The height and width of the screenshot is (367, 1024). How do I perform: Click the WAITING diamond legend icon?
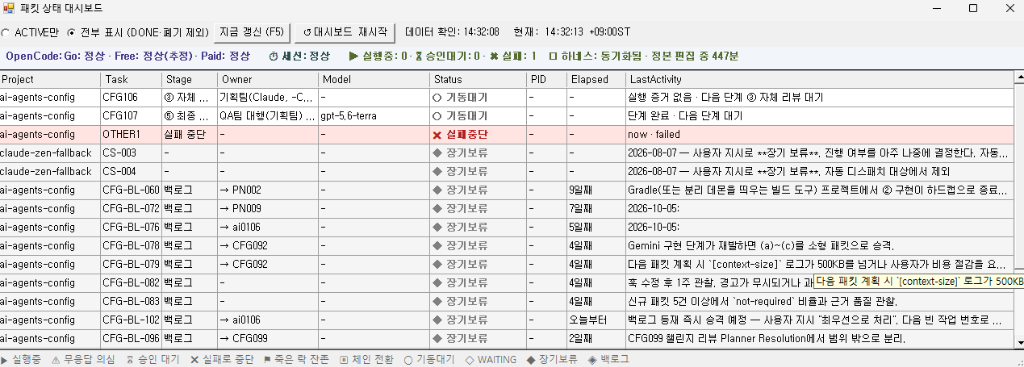tap(469, 360)
